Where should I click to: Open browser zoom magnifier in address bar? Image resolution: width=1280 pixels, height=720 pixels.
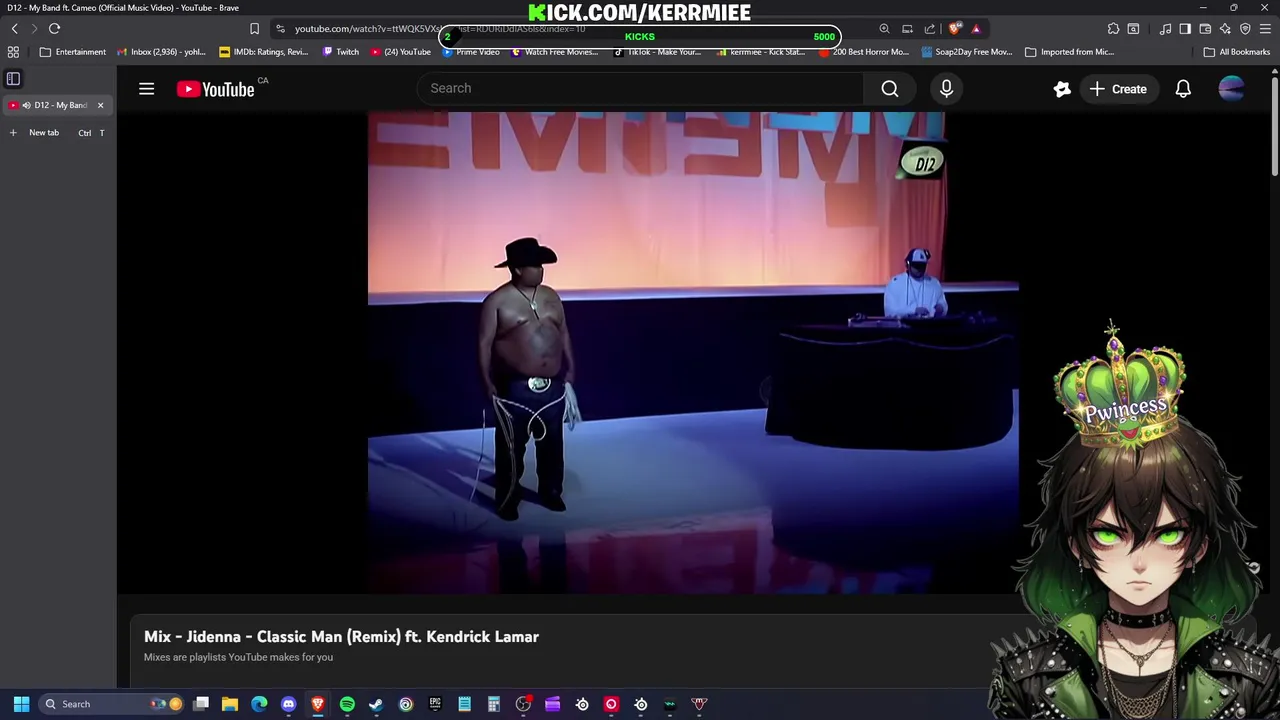[x=884, y=29]
